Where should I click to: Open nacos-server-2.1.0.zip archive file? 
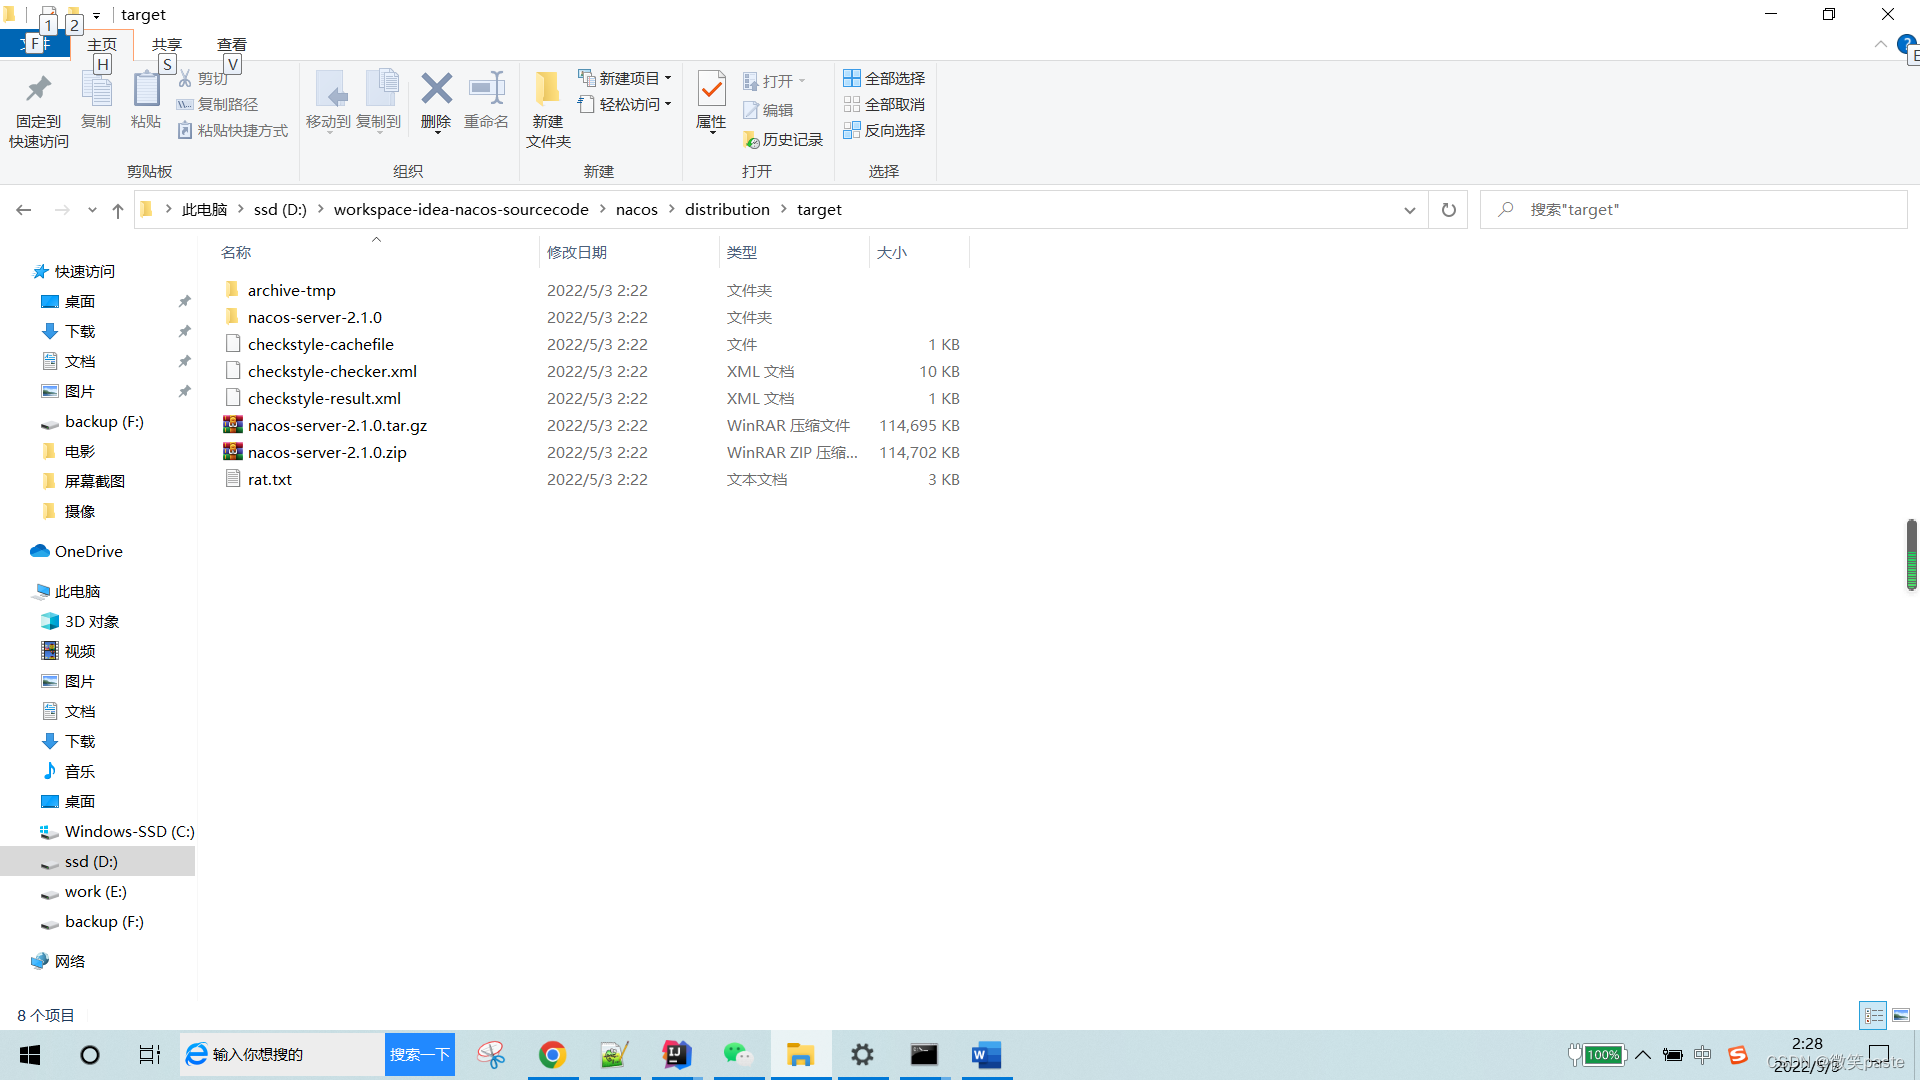[327, 452]
